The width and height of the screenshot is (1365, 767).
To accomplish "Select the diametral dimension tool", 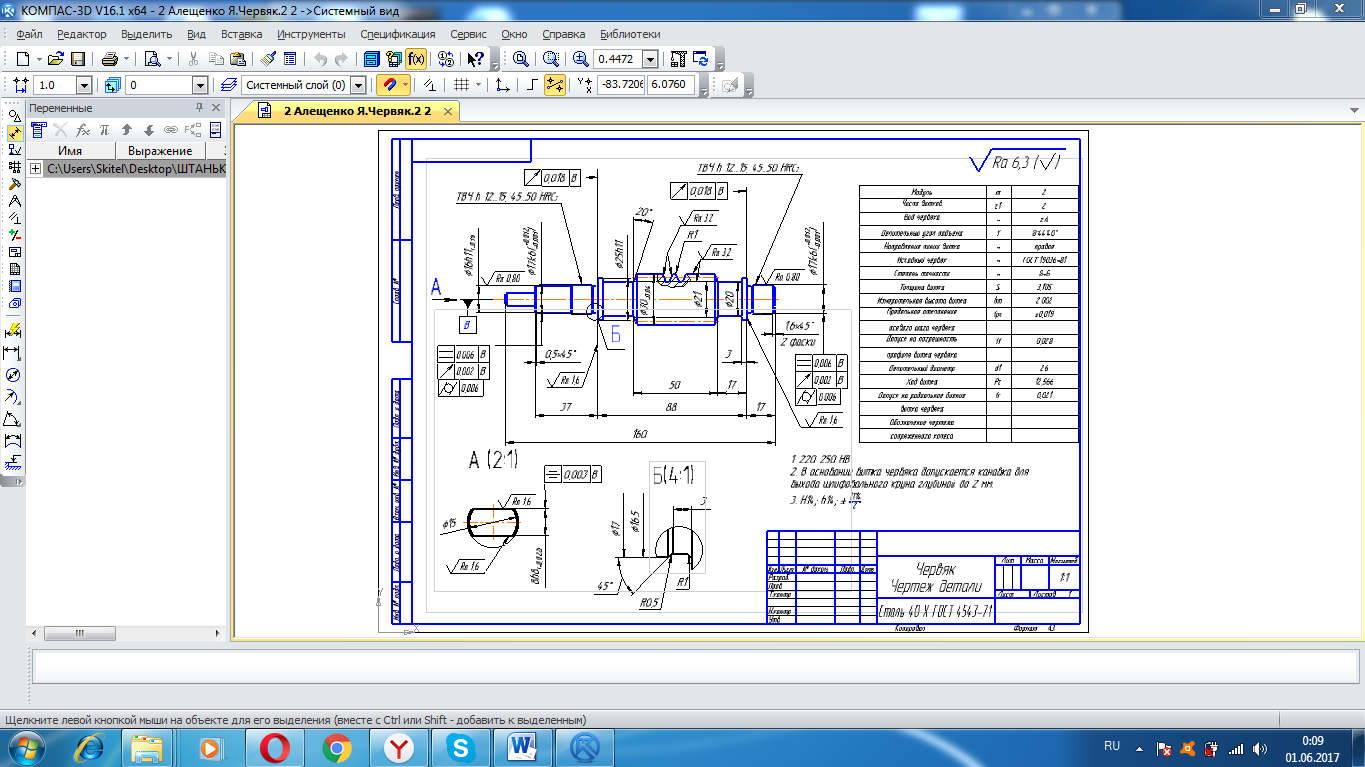I will [14, 375].
